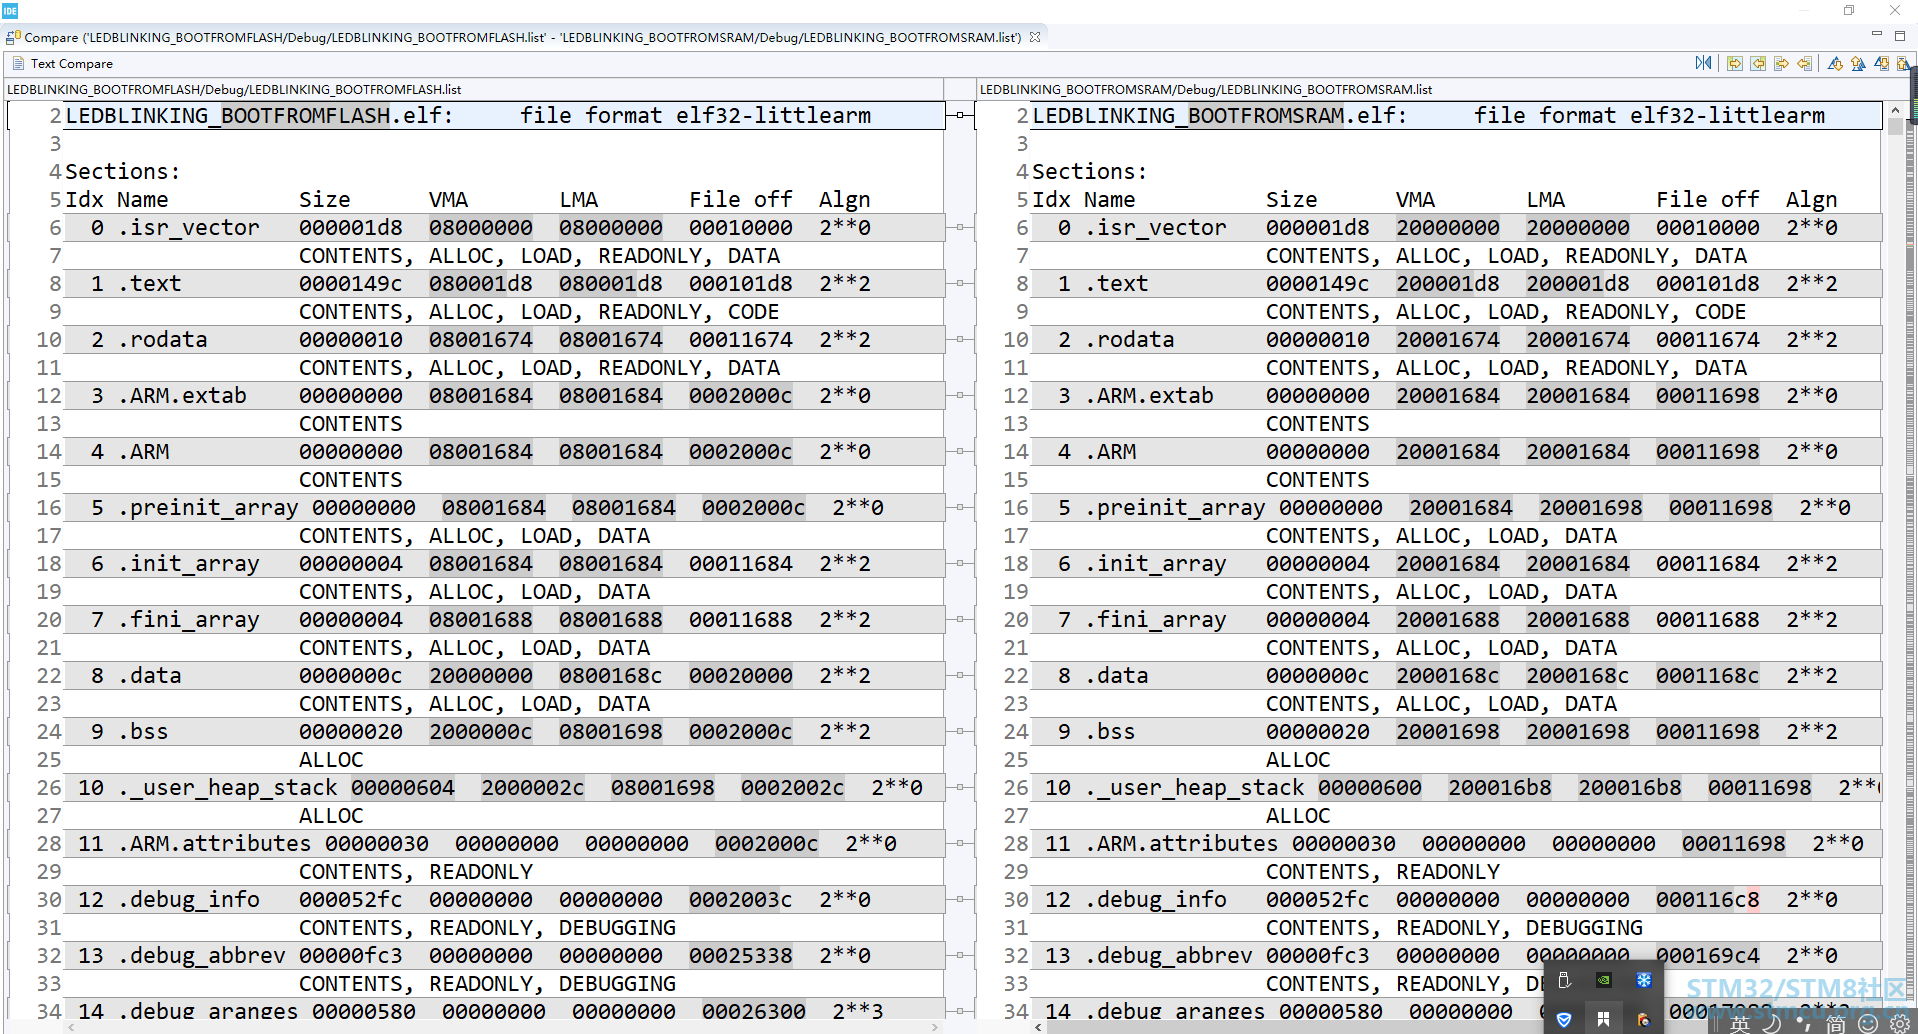This screenshot has height=1034, width=1918.
Task: Toggle IME simplified 简 character mode
Action: tap(1836, 1023)
